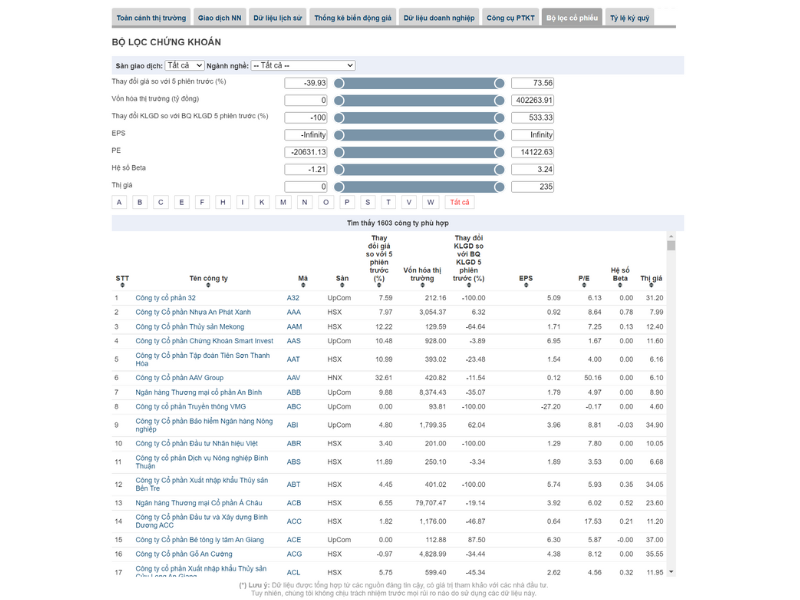Filter companies by letter B
Viewport: 800px width, 600px height.
click(139, 202)
